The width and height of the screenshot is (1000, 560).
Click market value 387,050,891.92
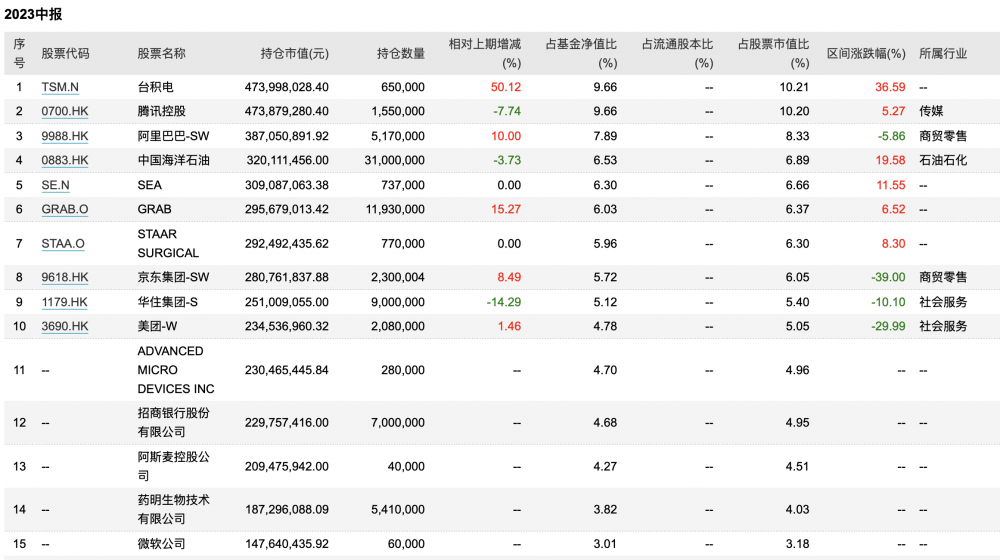tap(287, 136)
